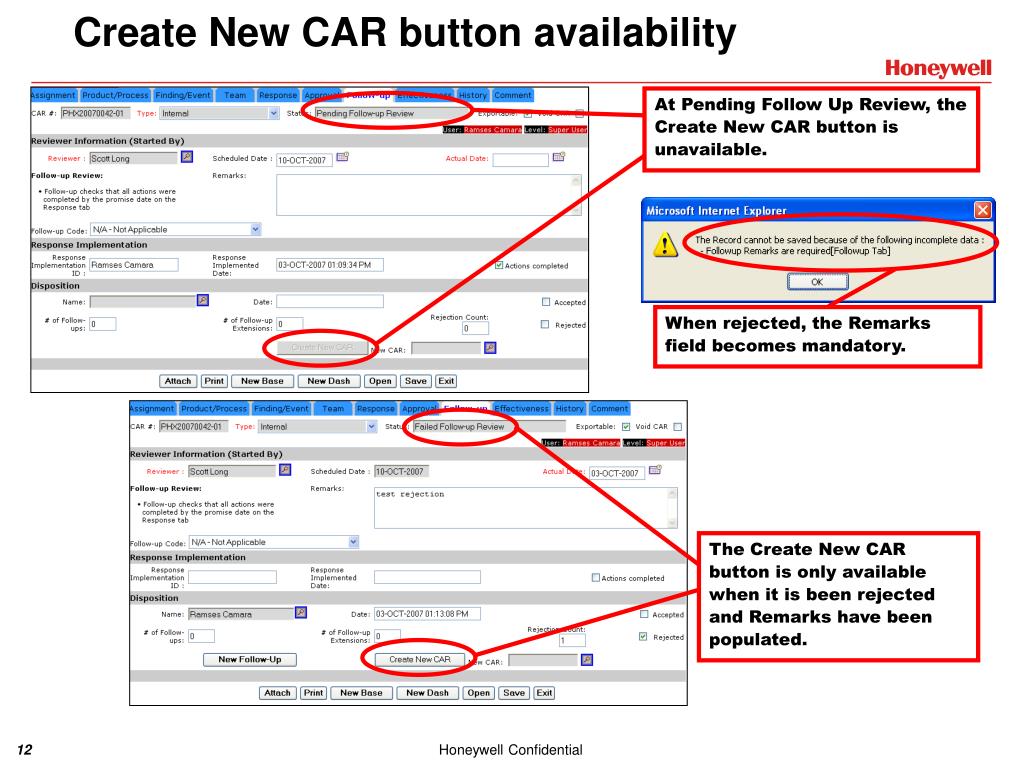The image size is (1024, 768).
Task: Open Response tab in upper form
Action: pos(278,95)
